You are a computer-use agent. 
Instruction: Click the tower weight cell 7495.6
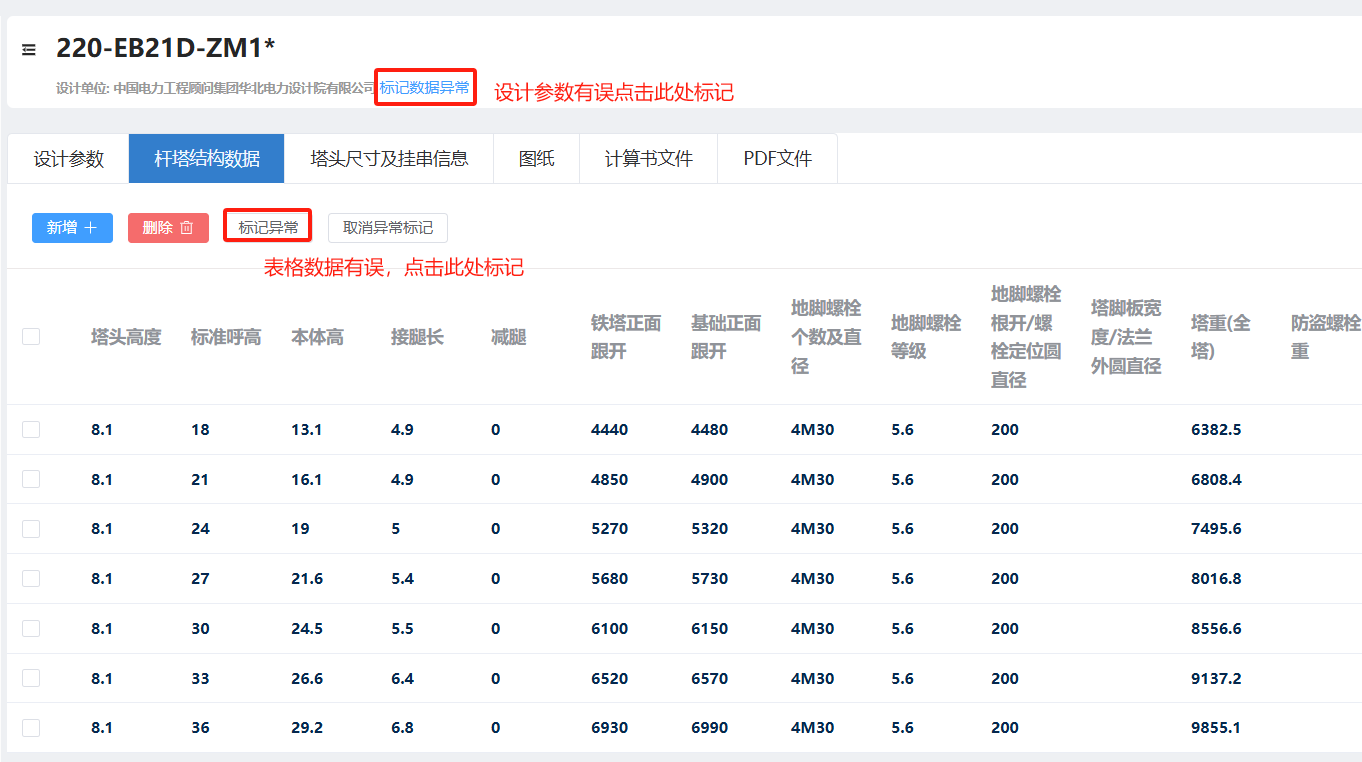(1216, 529)
